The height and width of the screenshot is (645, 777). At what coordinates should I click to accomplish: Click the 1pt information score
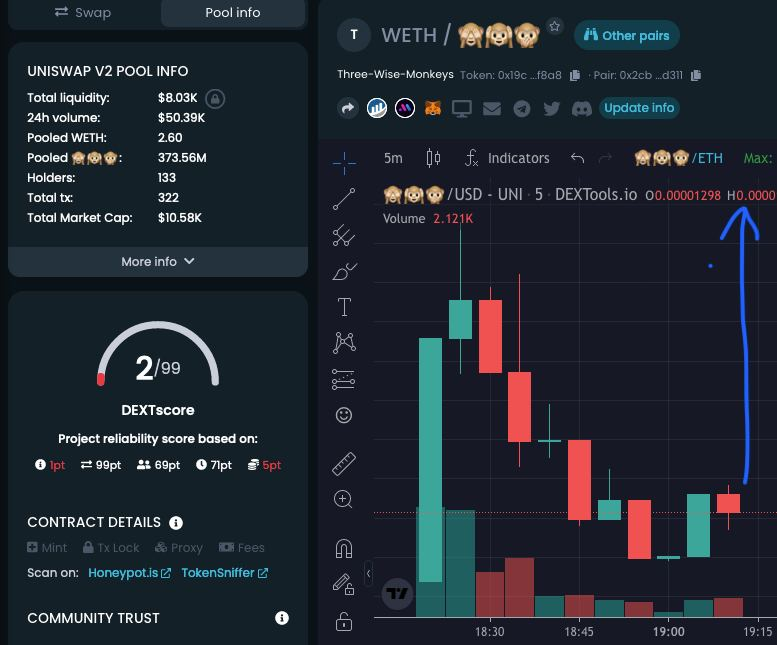[x=50, y=465]
